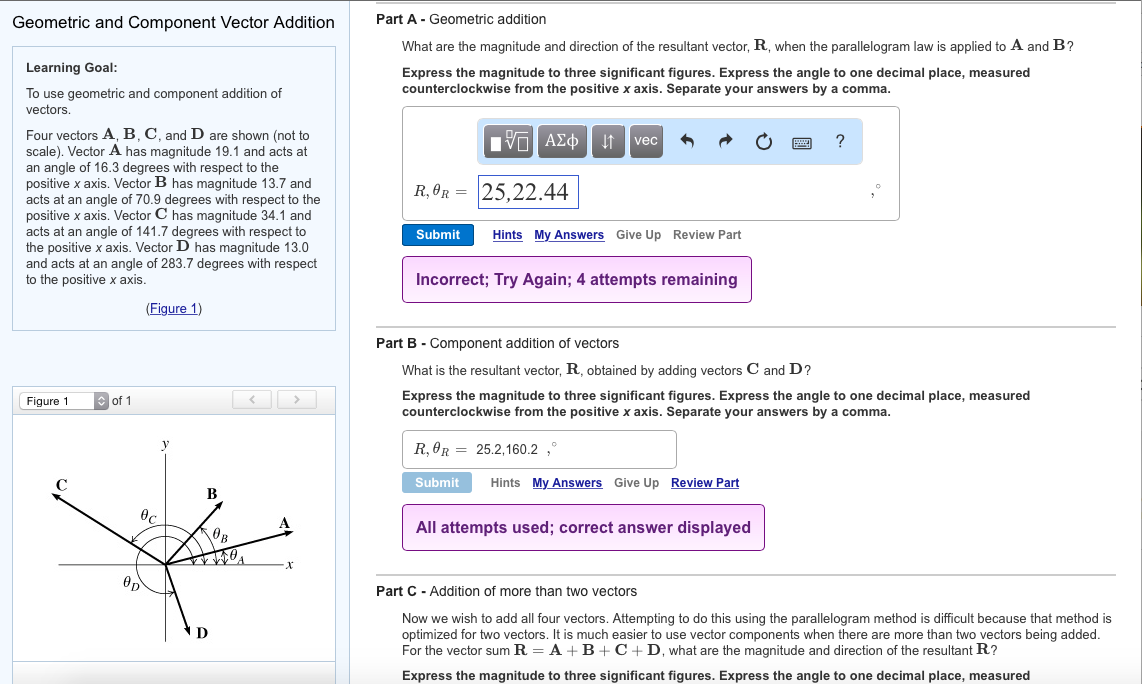The image size is (1142, 684).
Task: Open Review Part for Part B
Action: (705, 482)
